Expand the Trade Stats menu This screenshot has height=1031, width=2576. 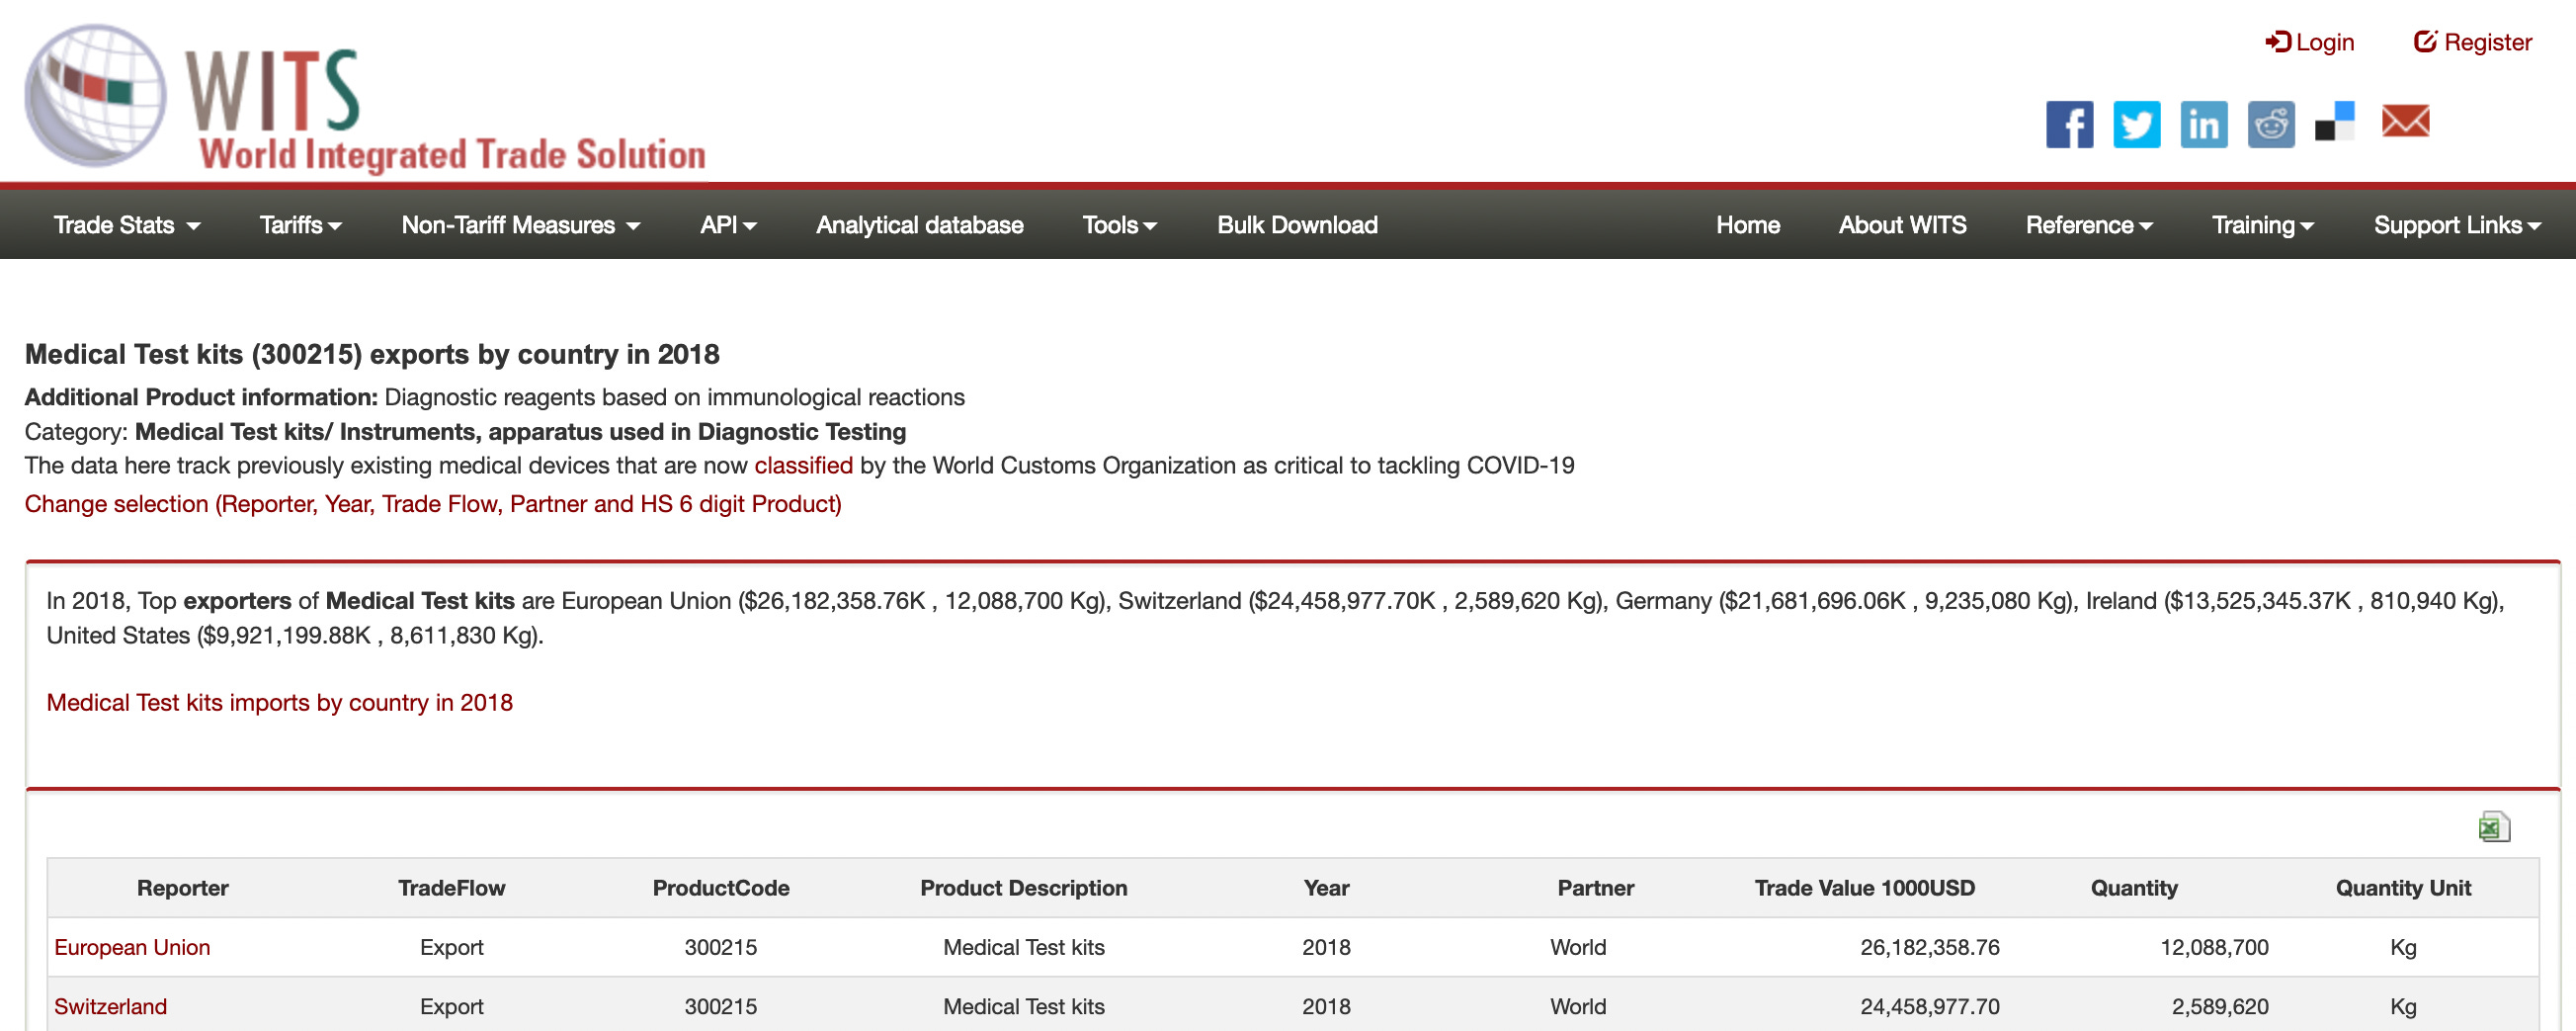(x=127, y=225)
